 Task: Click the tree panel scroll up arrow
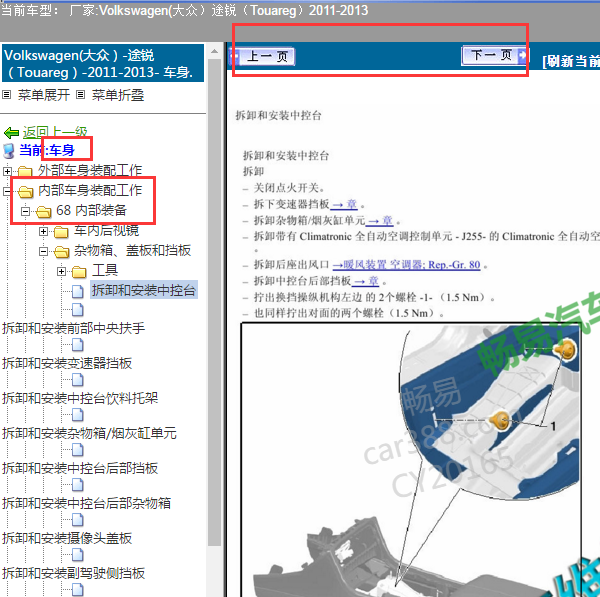pos(215,51)
